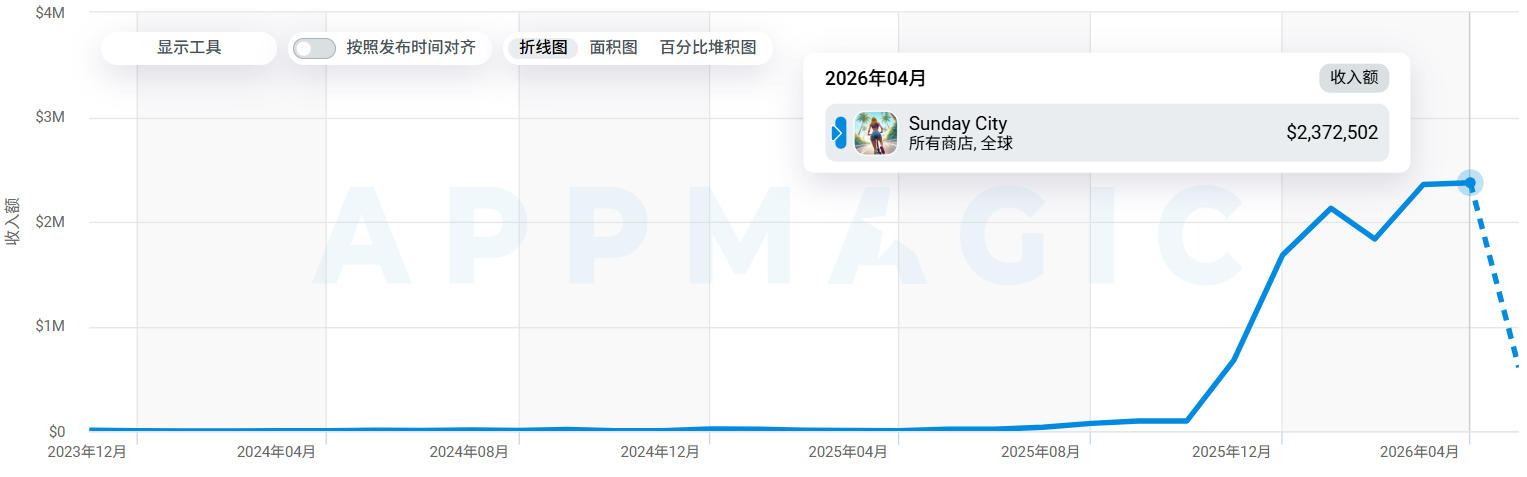Viewport: 1527px width, 477px height.
Task: Click the 2025年08月 axis label
Action: [1041, 452]
